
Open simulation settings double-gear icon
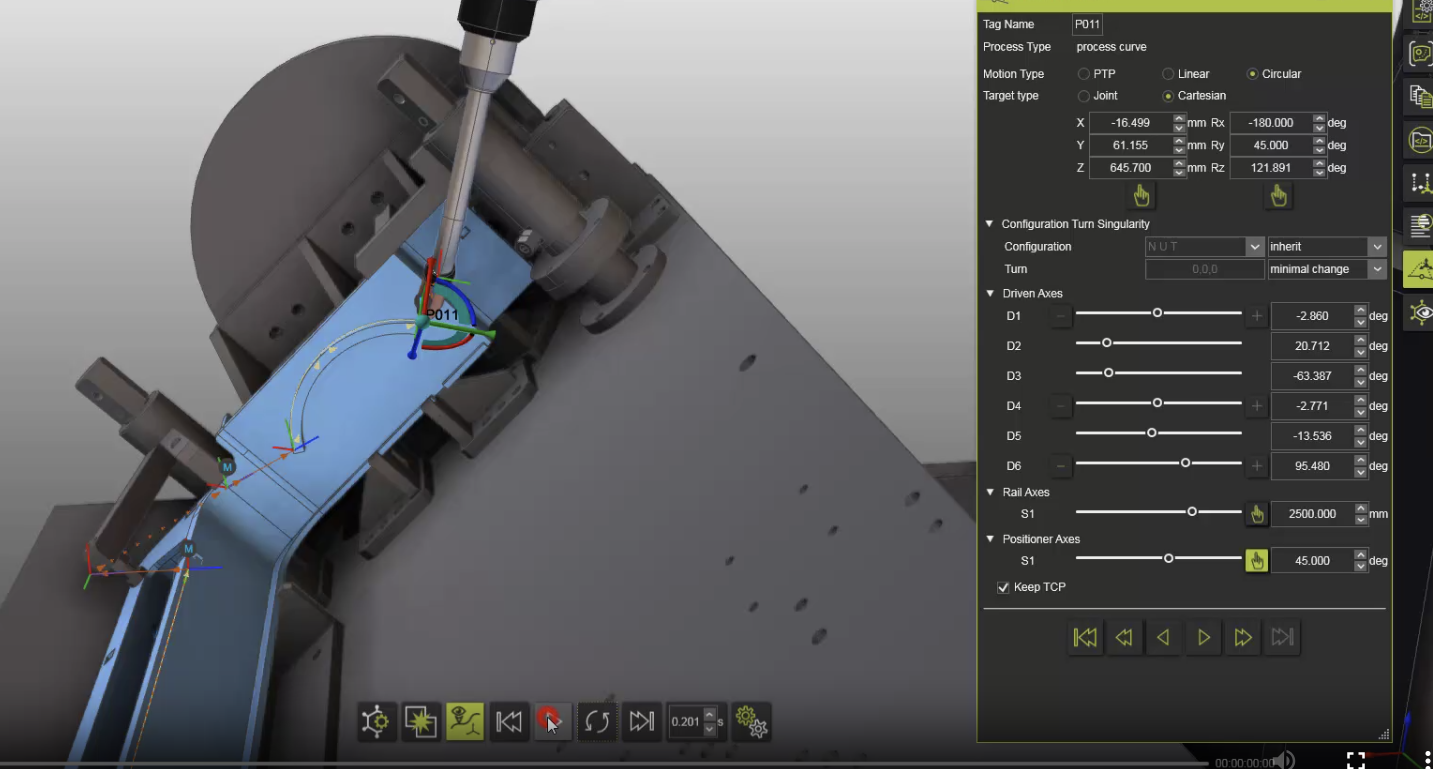[x=751, y=721]
